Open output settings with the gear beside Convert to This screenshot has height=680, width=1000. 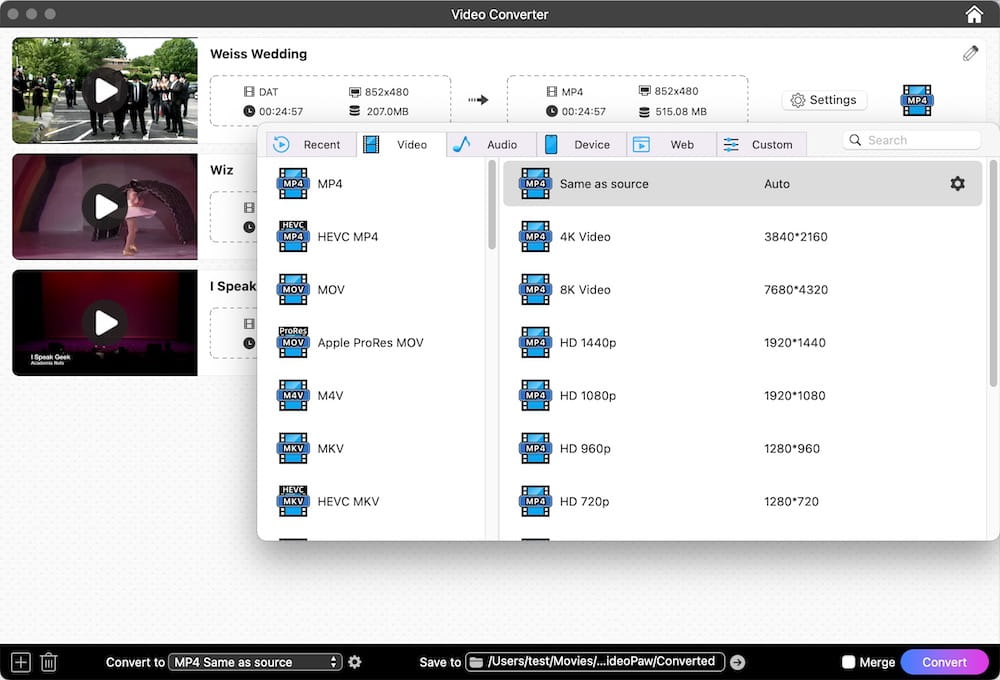coord(355,661)
